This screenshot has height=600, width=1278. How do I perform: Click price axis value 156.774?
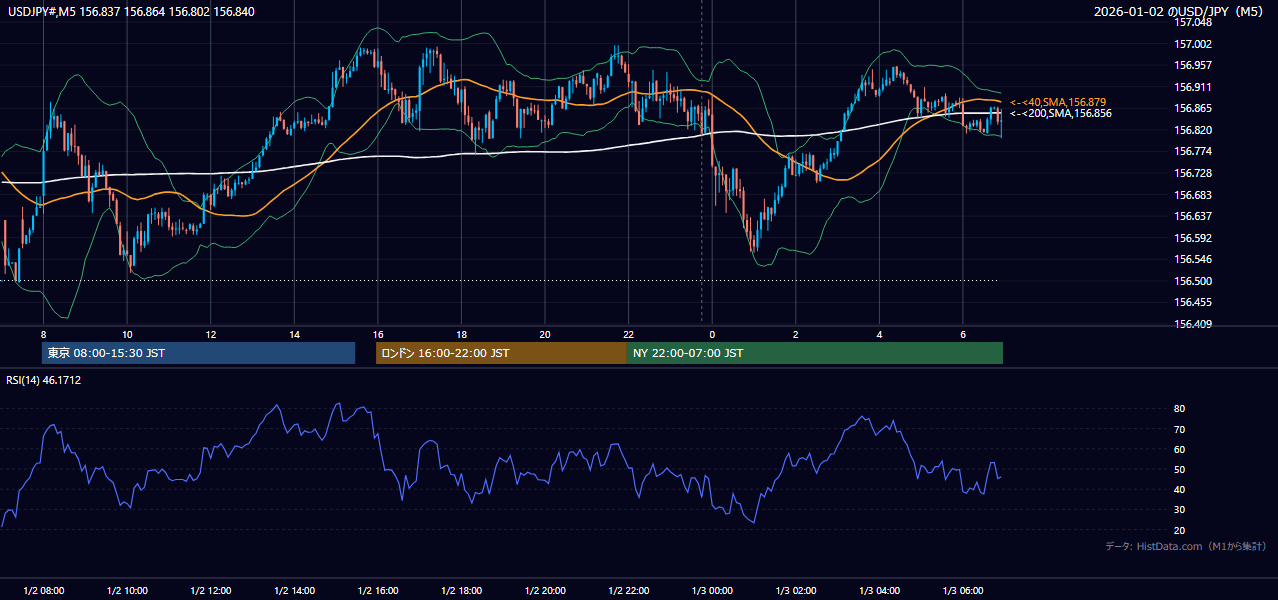pyautogui.click(x=1193, y=151)
